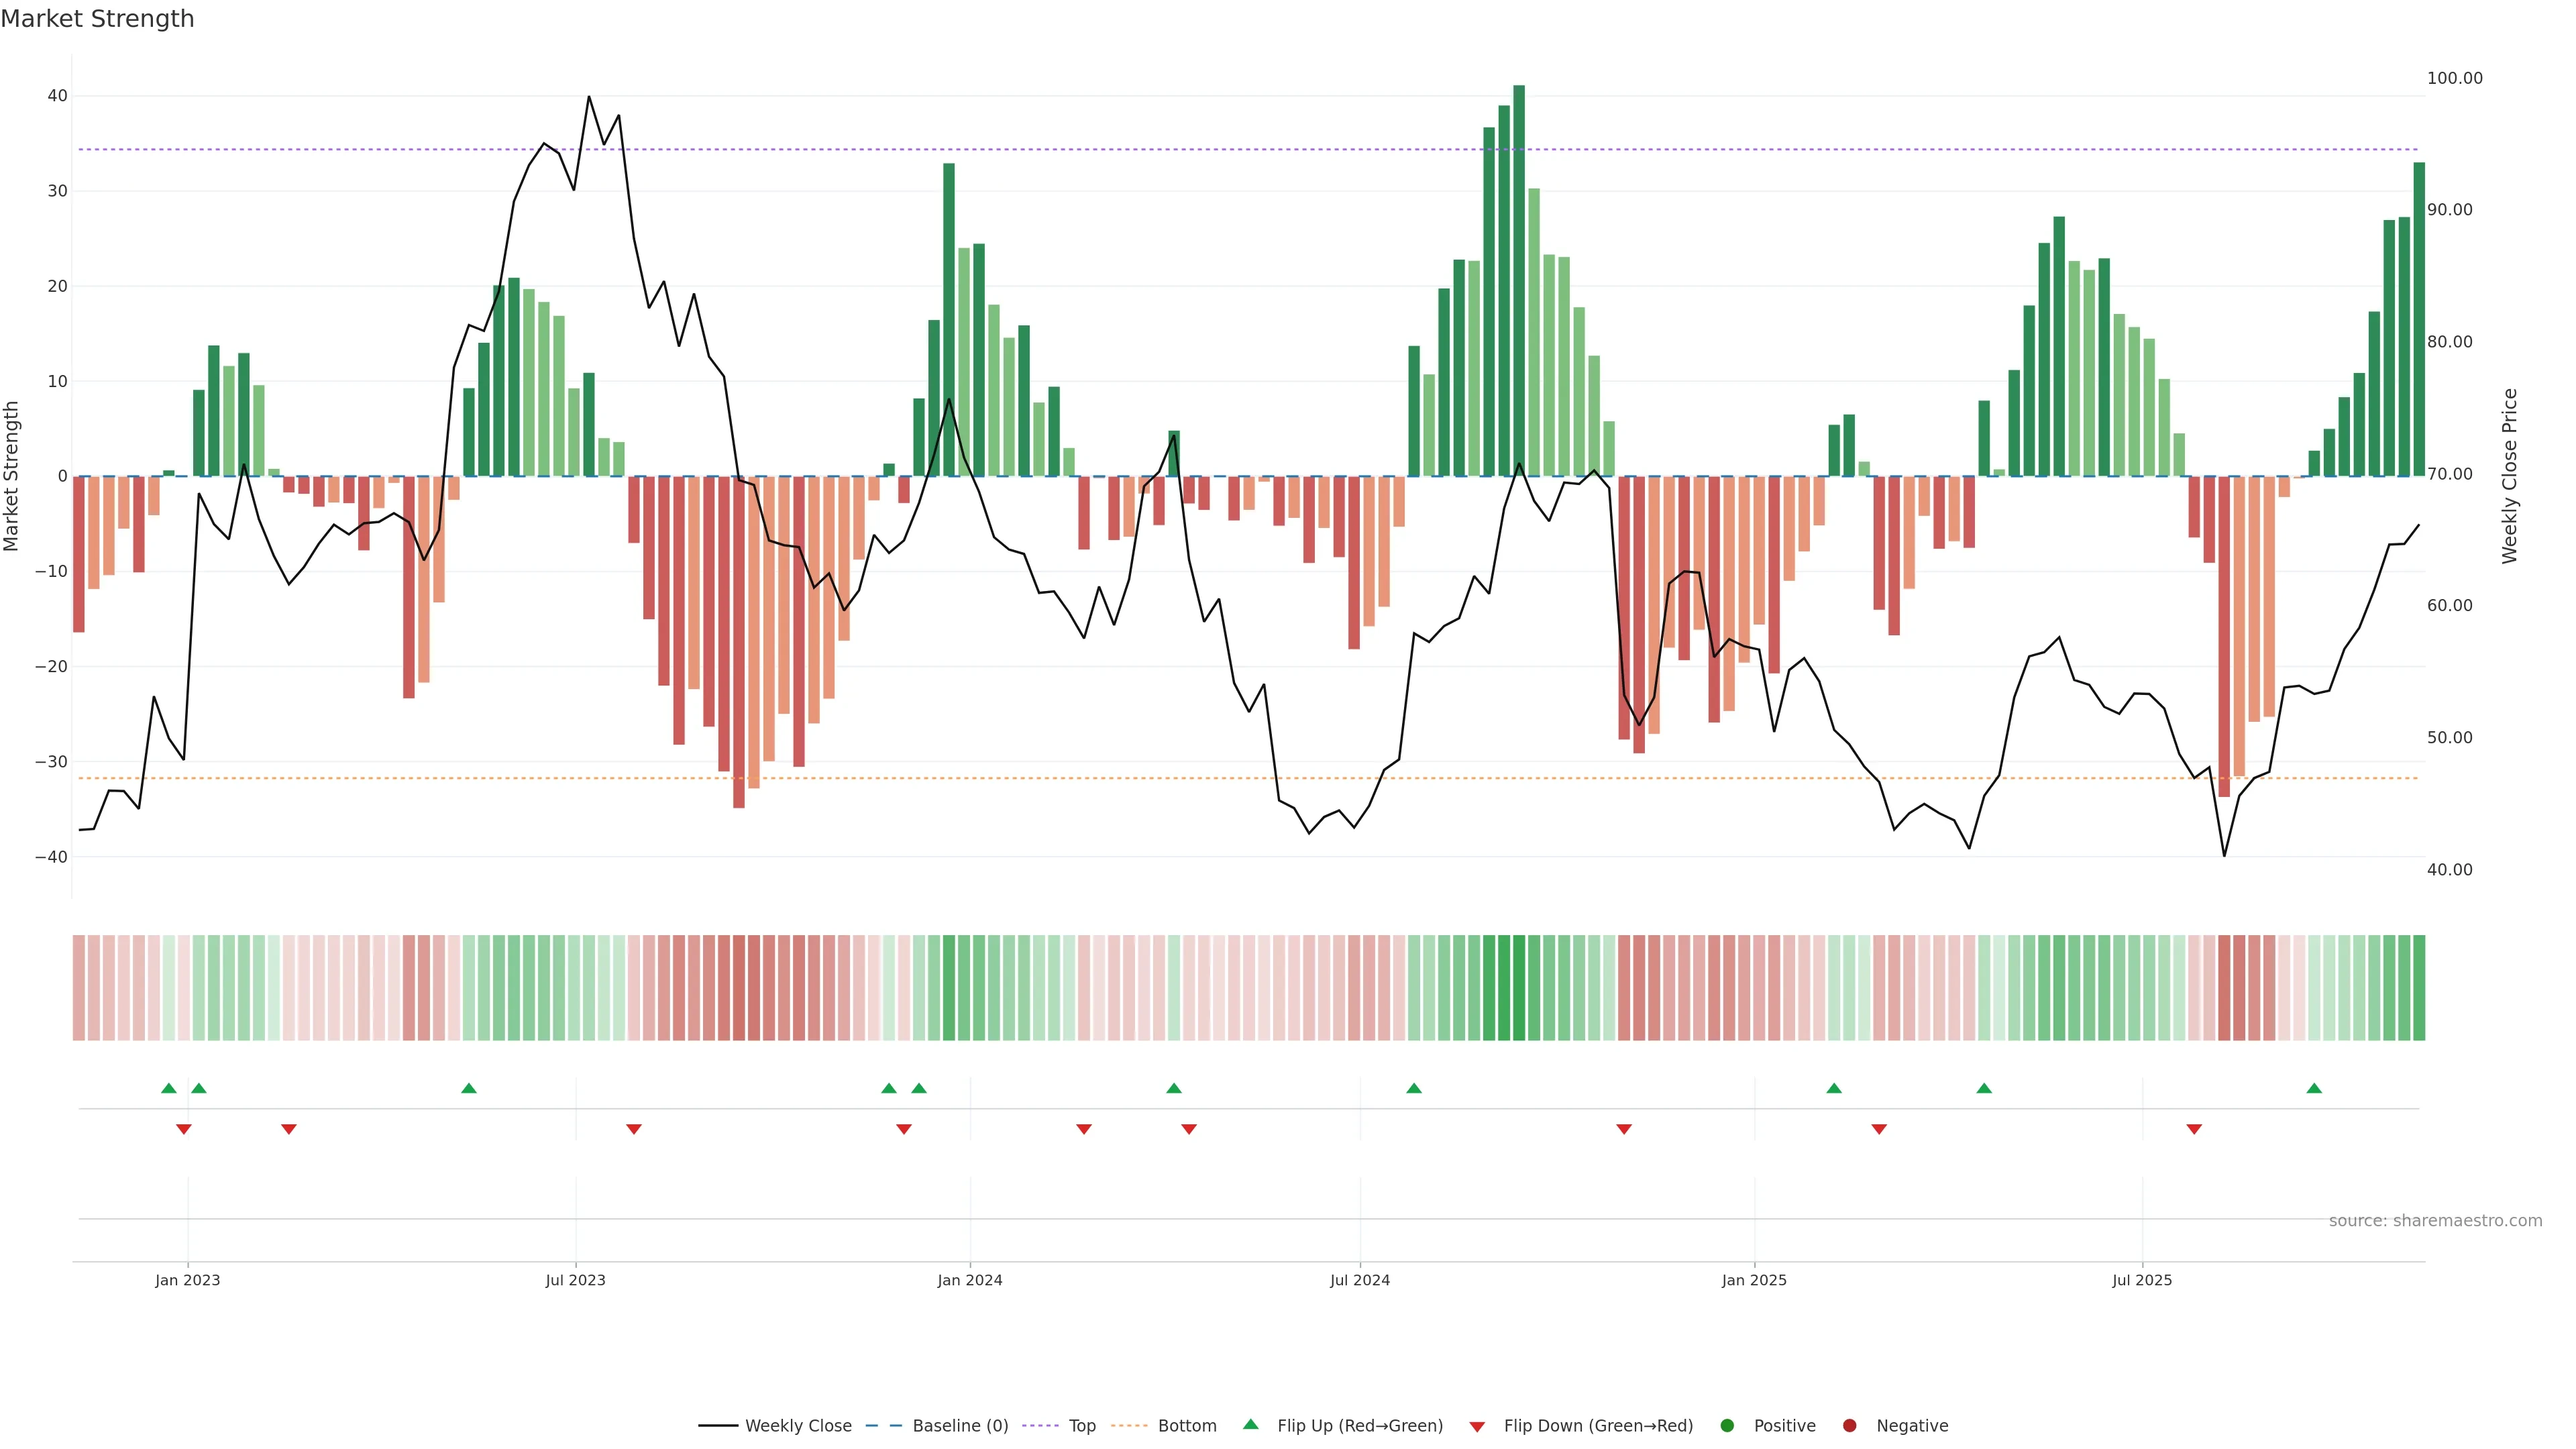
Task: Click the green Positive legend dot
Action: click(x=1727, y=1426)
